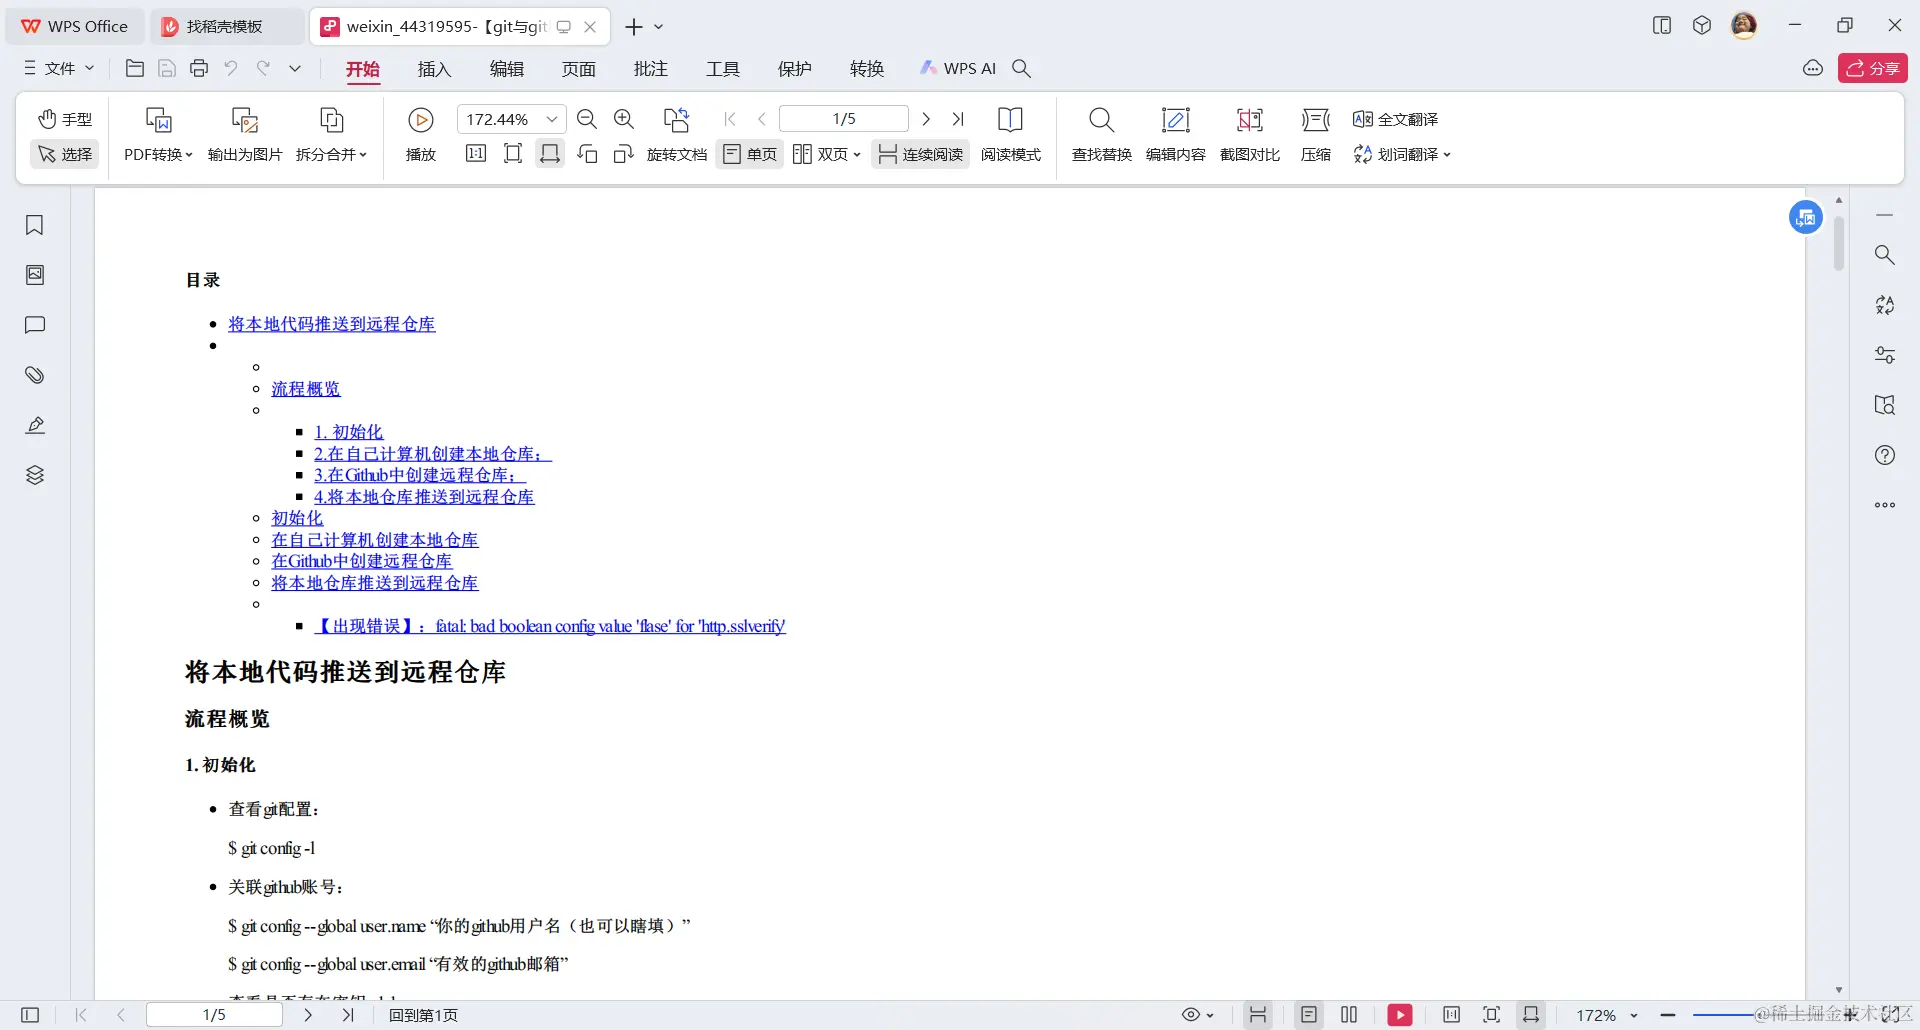Follow the 流程概览 link in the document outline

306,388
